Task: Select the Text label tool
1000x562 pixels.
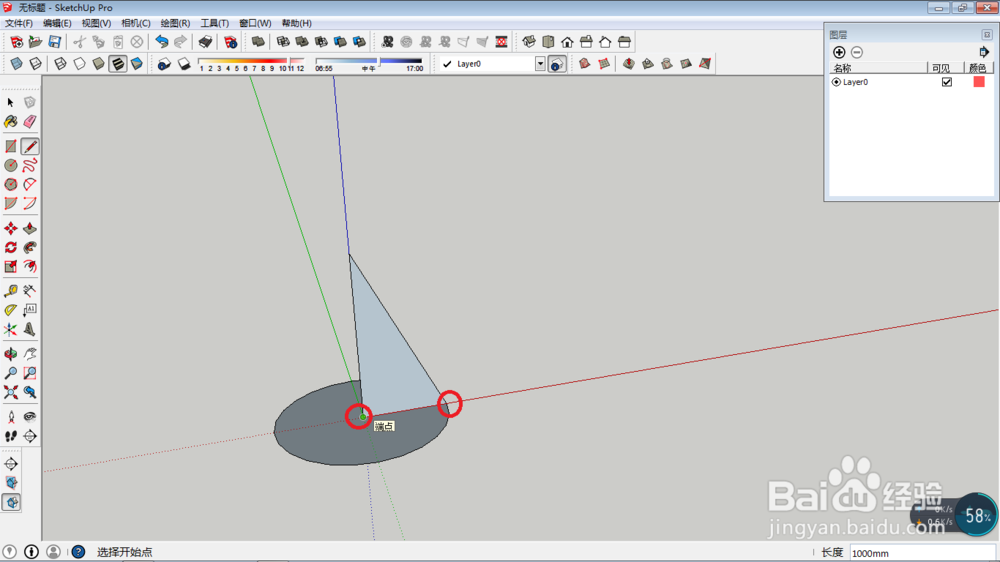Action: point(29,310)
